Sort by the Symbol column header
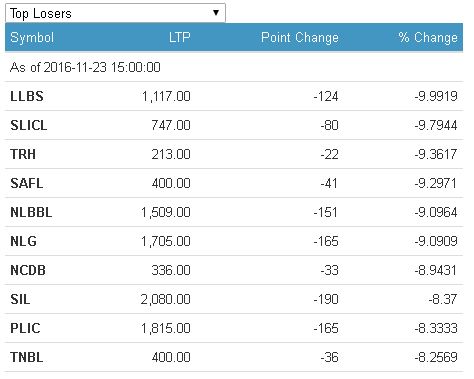The image size is (474, 379). (32, 37)
